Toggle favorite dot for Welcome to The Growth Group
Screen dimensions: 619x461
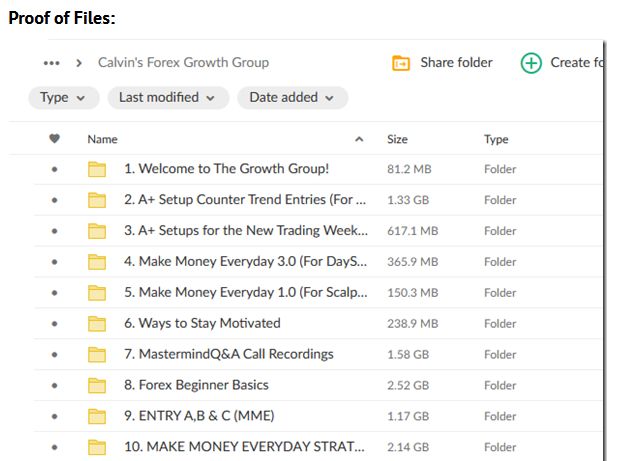[54, 169]
